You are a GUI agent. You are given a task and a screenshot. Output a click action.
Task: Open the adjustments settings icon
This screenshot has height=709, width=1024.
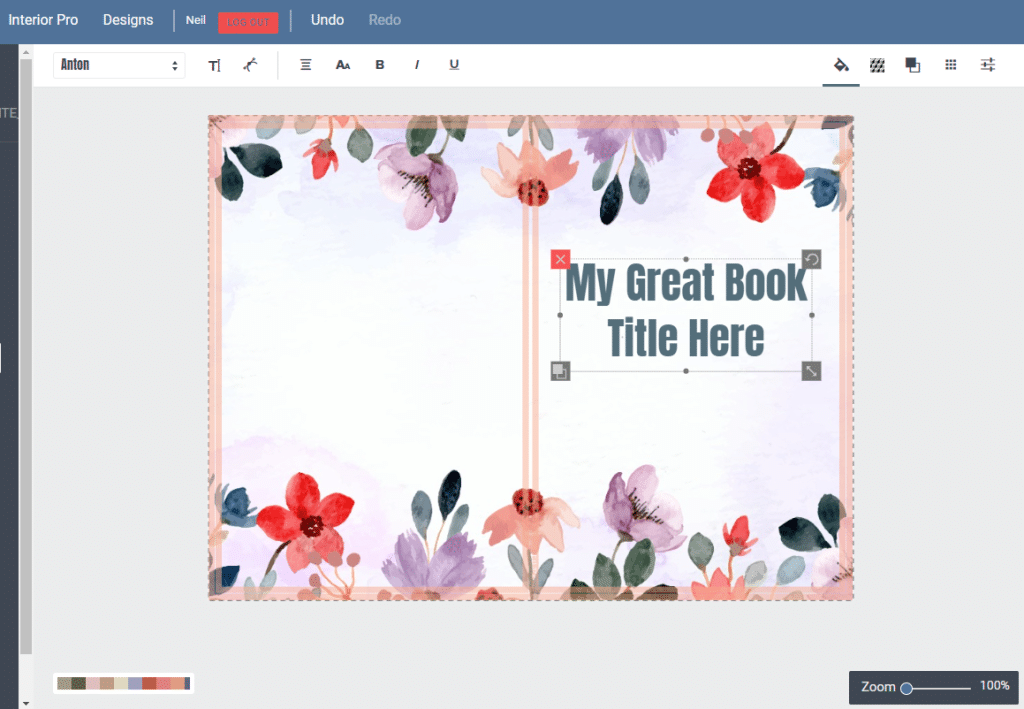(987, 64)
